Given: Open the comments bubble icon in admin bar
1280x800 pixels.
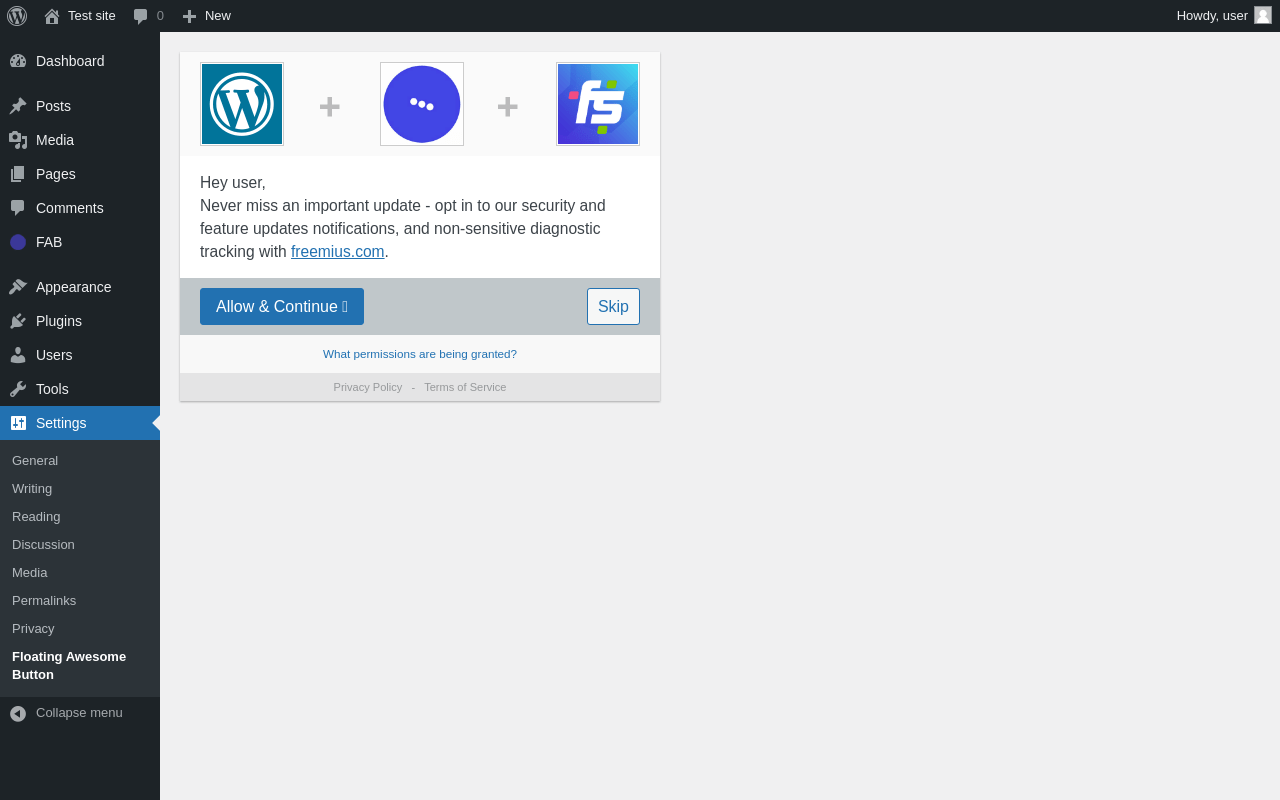Looking at the screenshot, I should pyautogui.click(x=141, y=16).
